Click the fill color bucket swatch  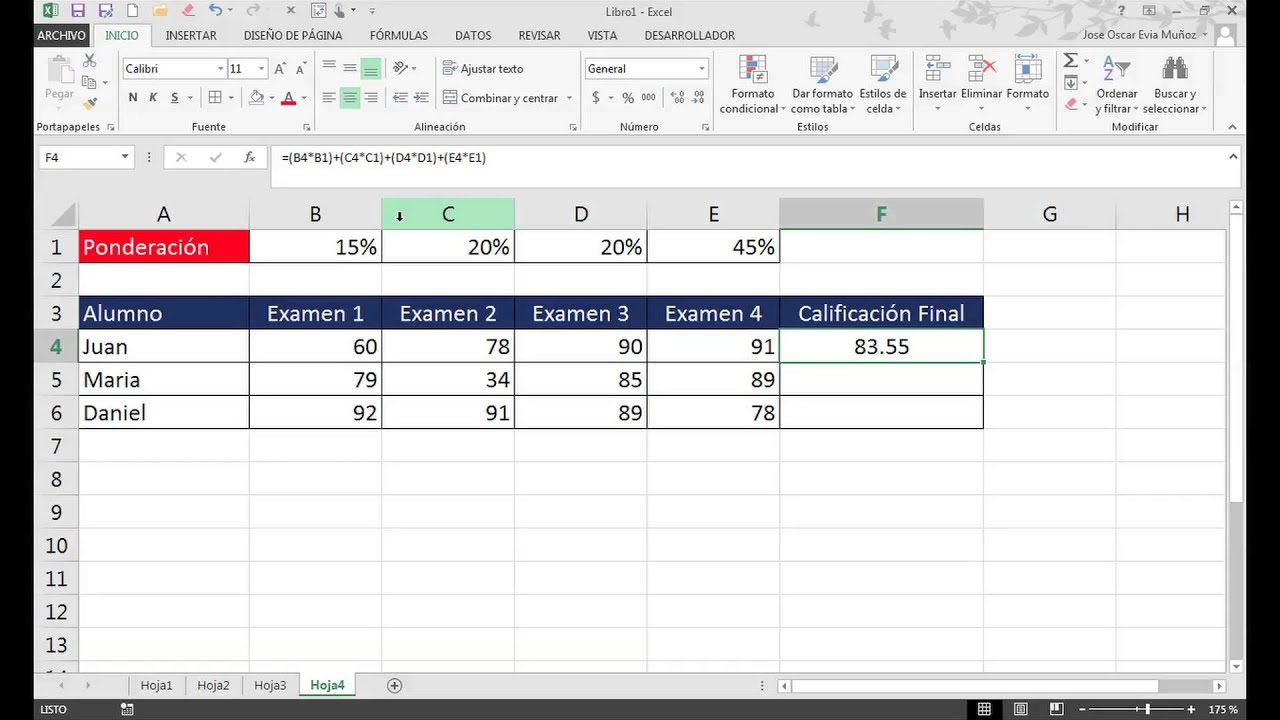tap(257, 98)
